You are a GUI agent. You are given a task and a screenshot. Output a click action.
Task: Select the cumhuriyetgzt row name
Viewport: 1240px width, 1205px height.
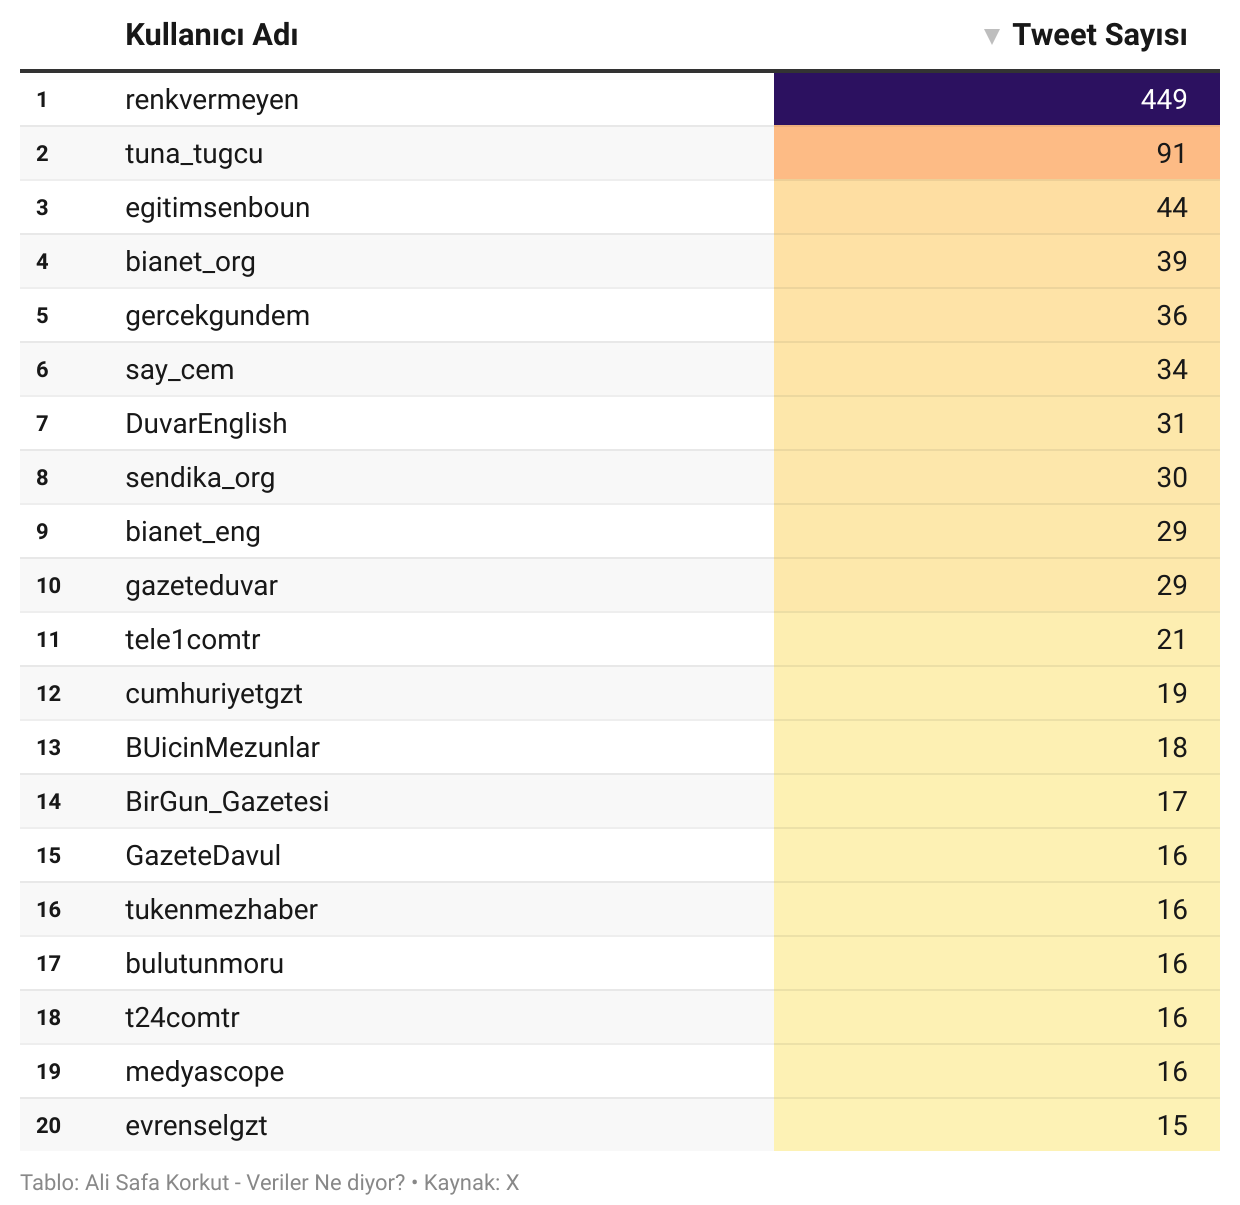[x=213, y=694]
